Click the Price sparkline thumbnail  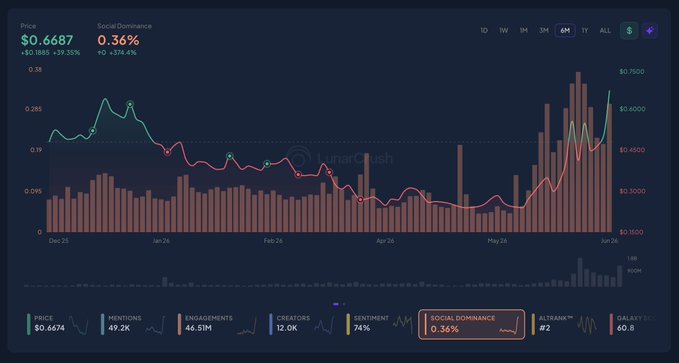coord(79,325)
